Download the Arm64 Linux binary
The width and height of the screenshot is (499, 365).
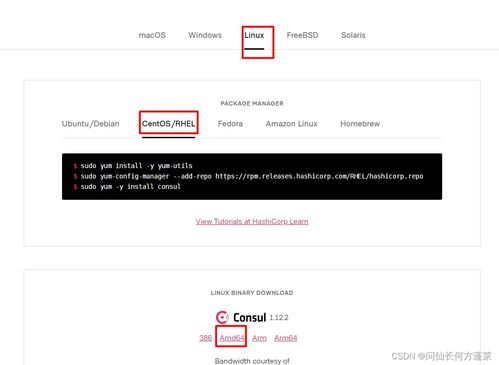coord(286,338)
